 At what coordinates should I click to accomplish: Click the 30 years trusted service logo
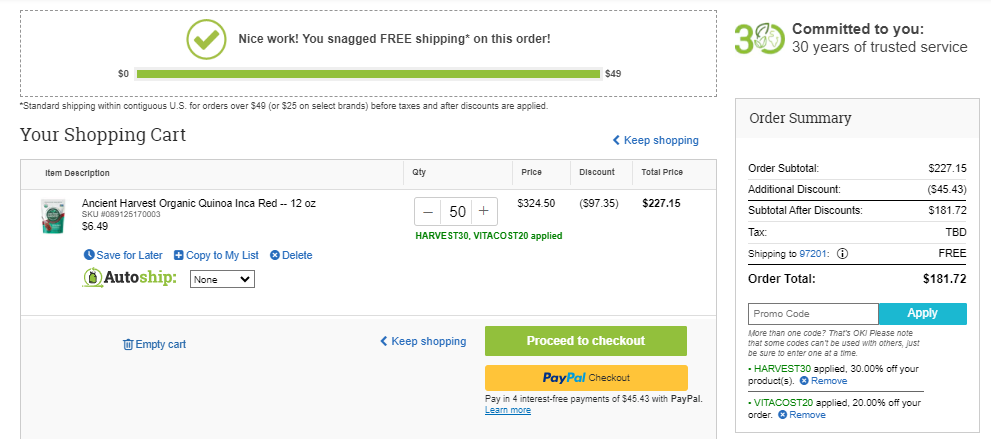(x=760, y=38)
